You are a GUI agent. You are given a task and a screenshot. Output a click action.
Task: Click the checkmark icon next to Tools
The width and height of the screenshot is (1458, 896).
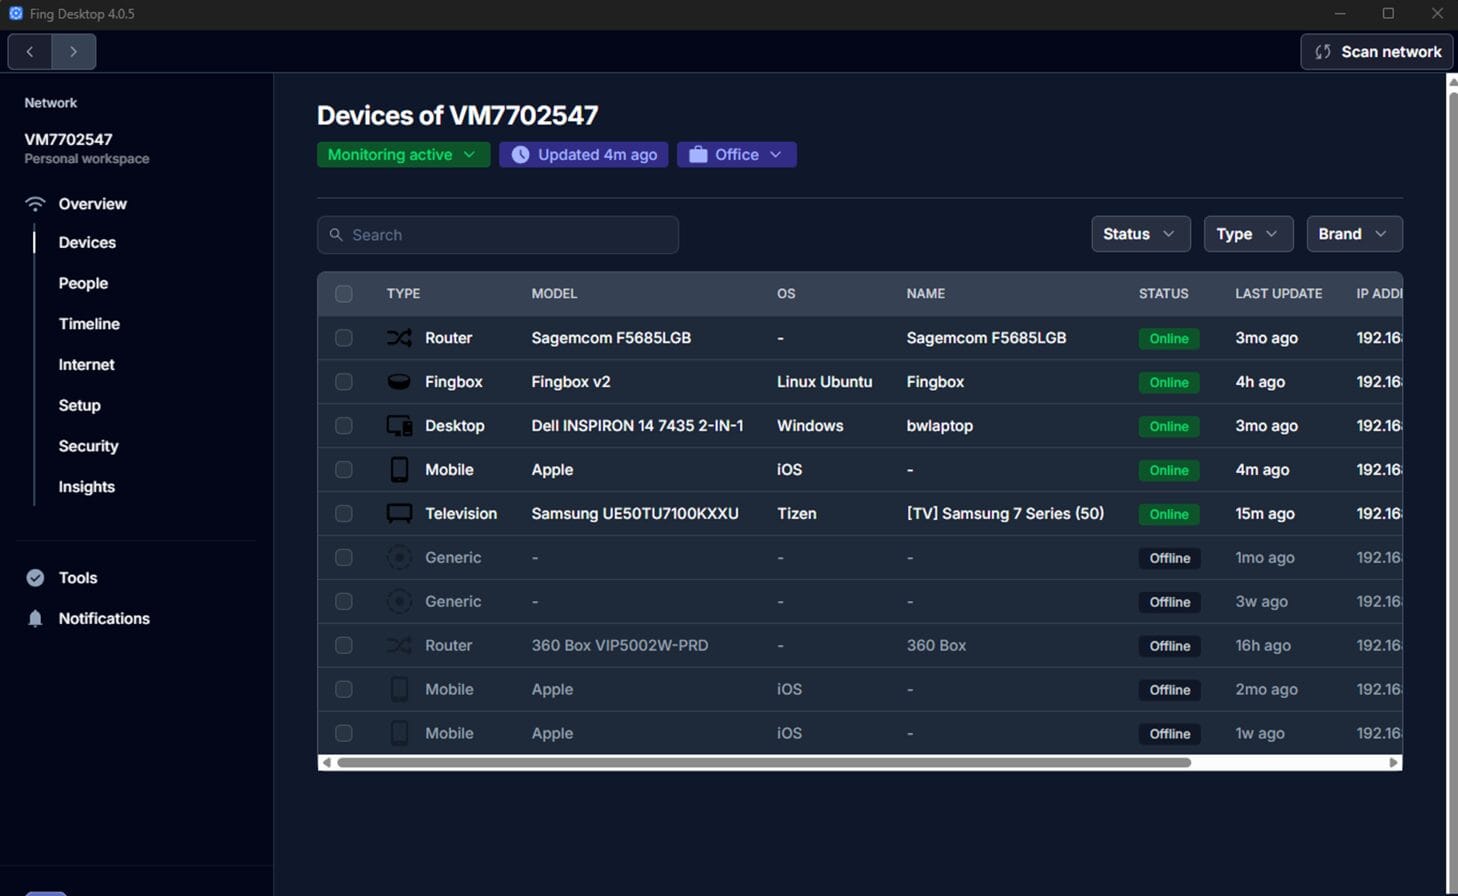pos(35,578)
